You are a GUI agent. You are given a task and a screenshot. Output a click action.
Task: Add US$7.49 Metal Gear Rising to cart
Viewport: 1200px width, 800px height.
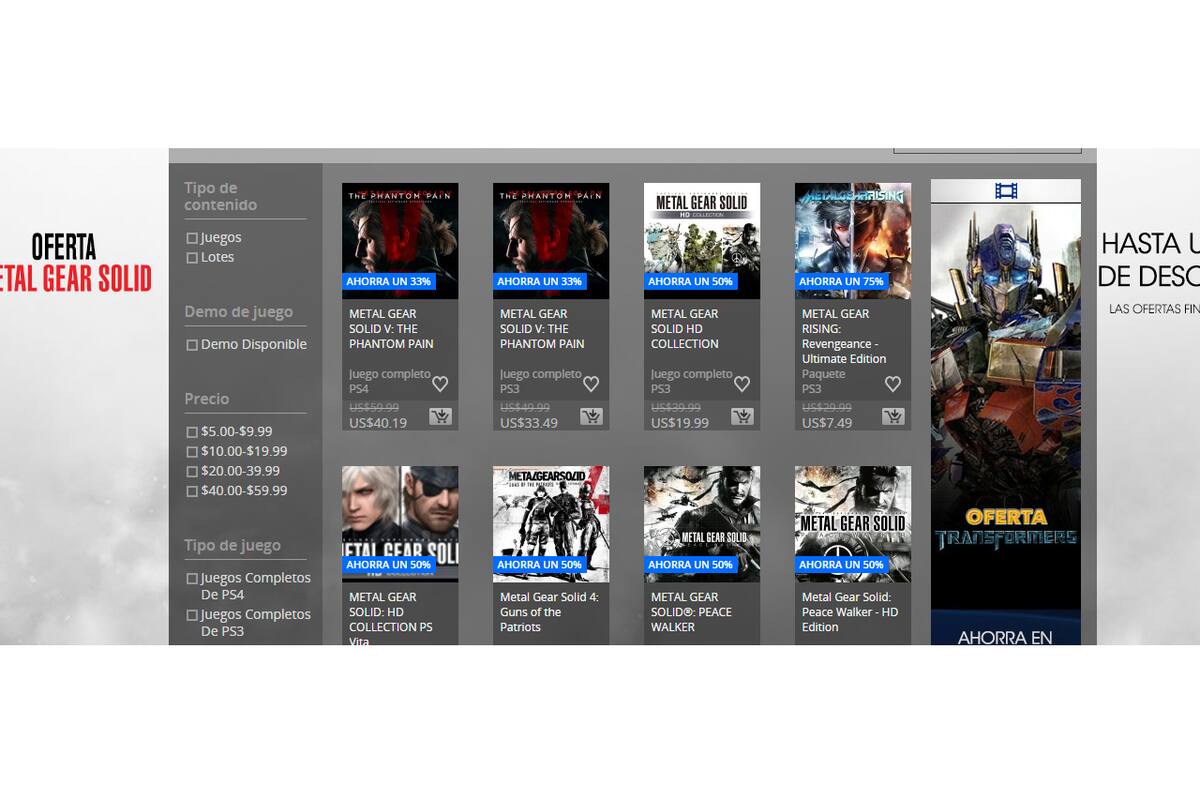click(x=893, y=416)
